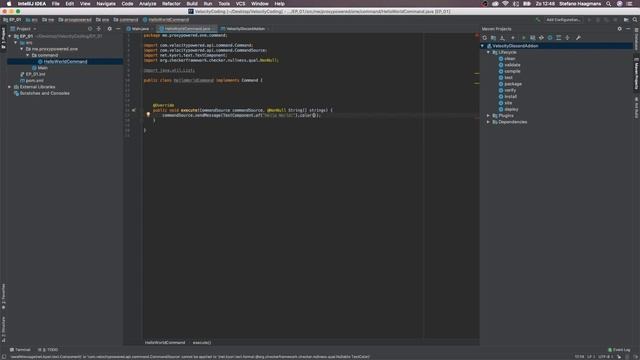This screenshot has height=360, width=640.
Task: Click Add Configuration button
Action: (563, 20)
